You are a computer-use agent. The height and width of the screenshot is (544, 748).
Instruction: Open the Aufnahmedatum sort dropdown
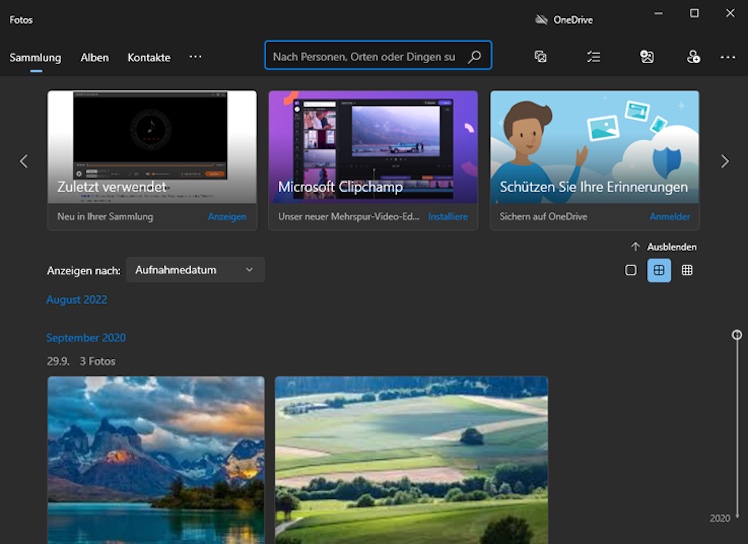(x=195, y=270)
